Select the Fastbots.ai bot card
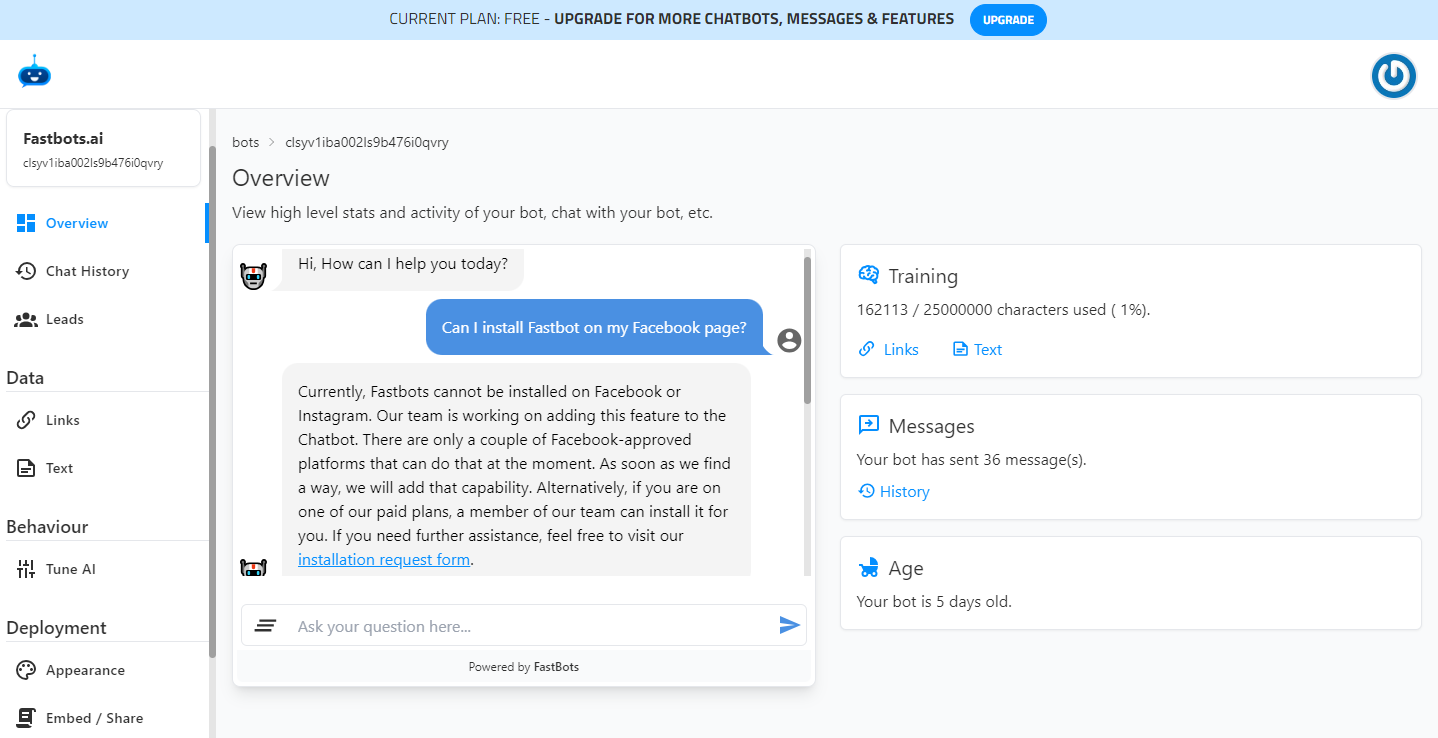 (104, 148)
